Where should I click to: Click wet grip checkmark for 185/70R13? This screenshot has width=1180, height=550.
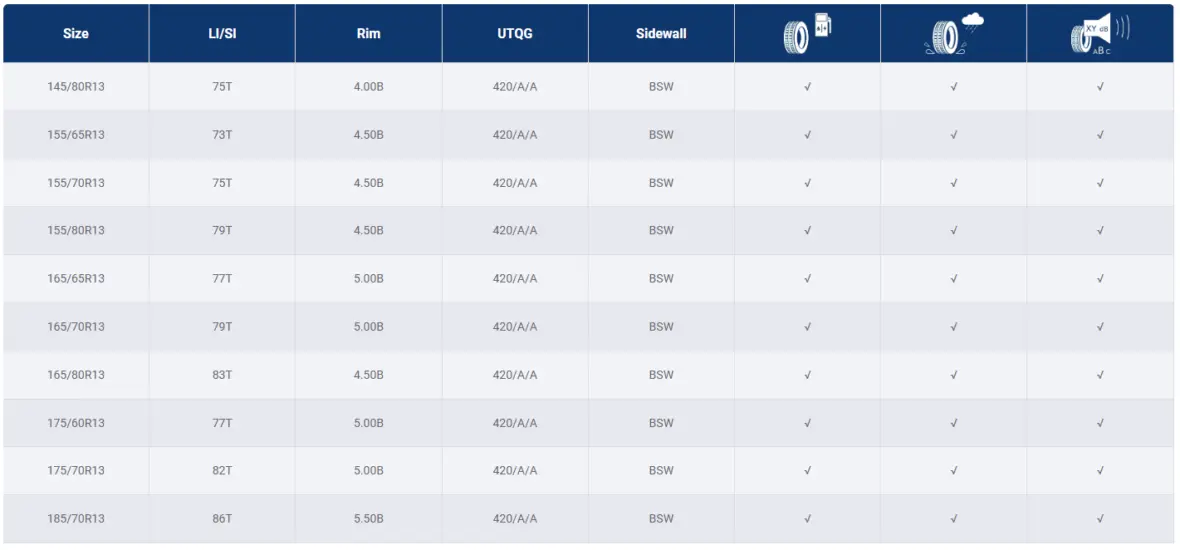(954, 519)
